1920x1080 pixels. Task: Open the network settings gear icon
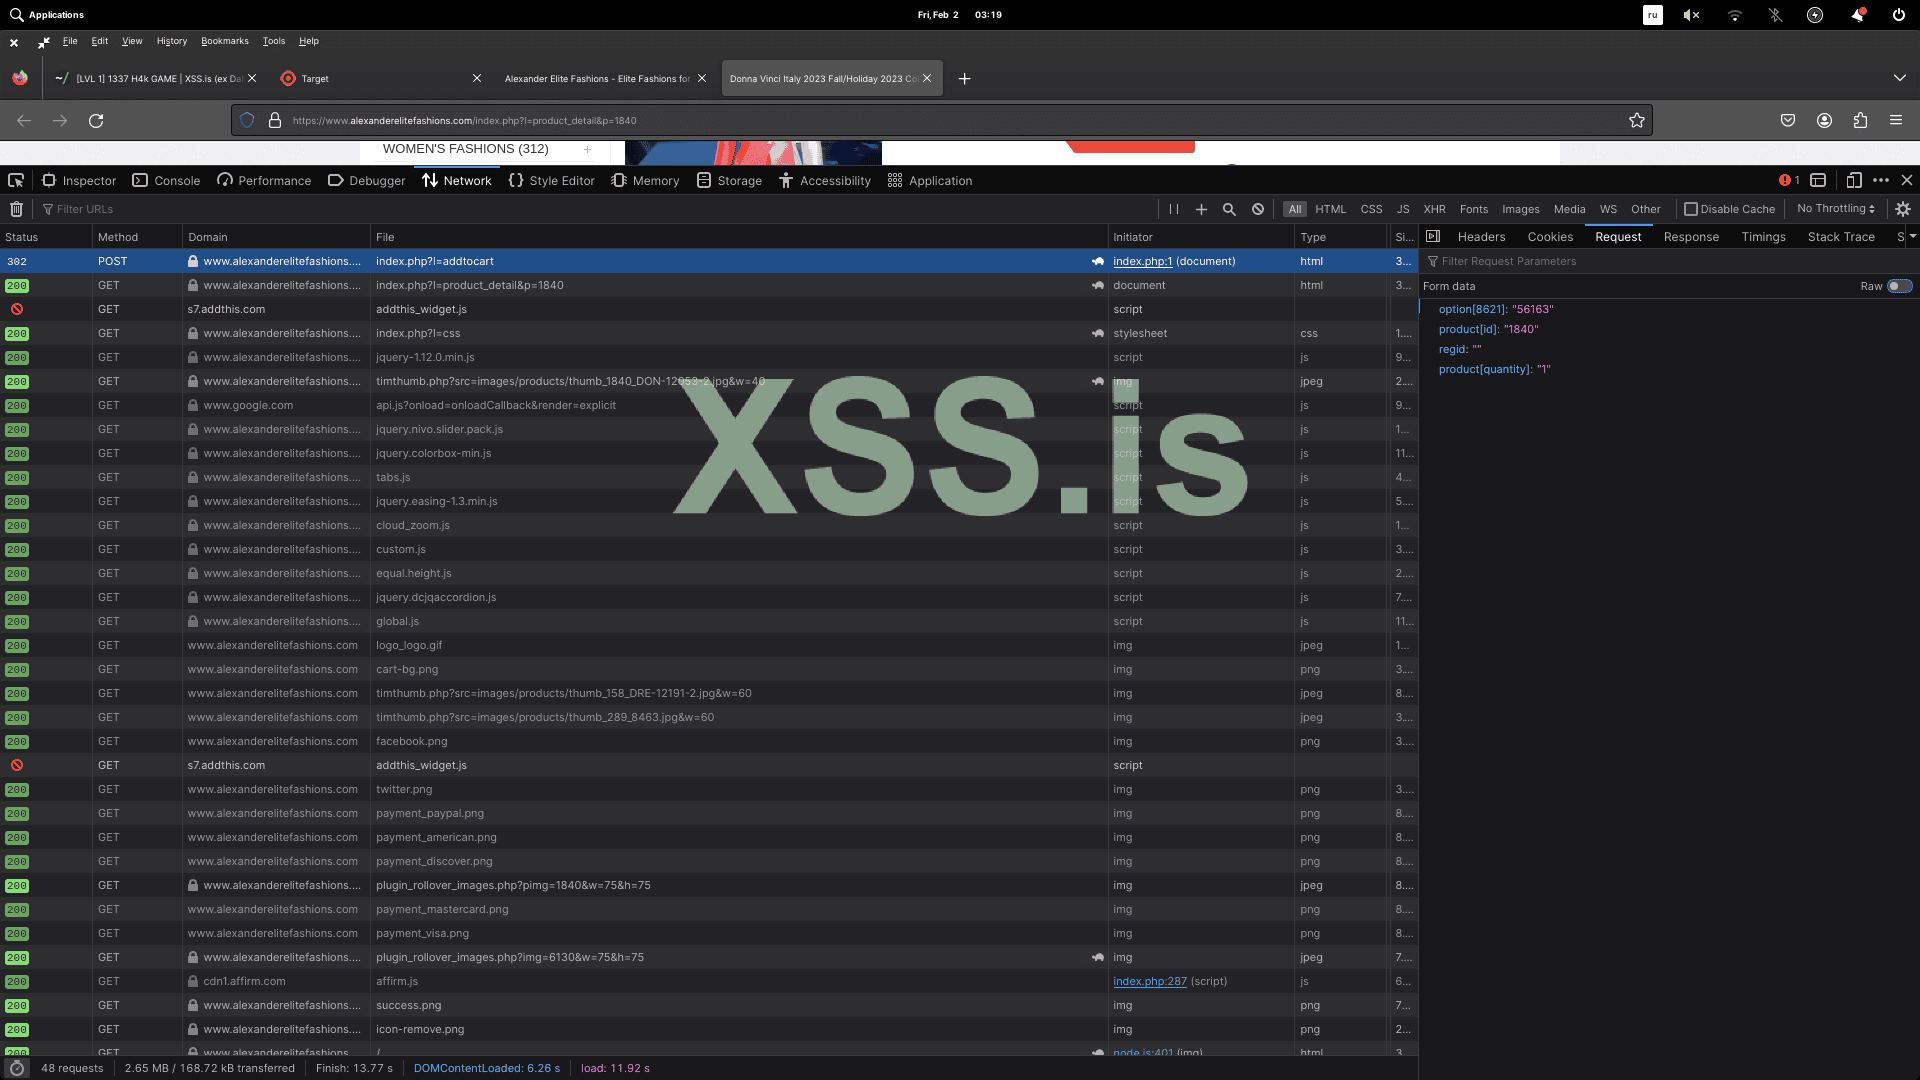click(1903, 209)
